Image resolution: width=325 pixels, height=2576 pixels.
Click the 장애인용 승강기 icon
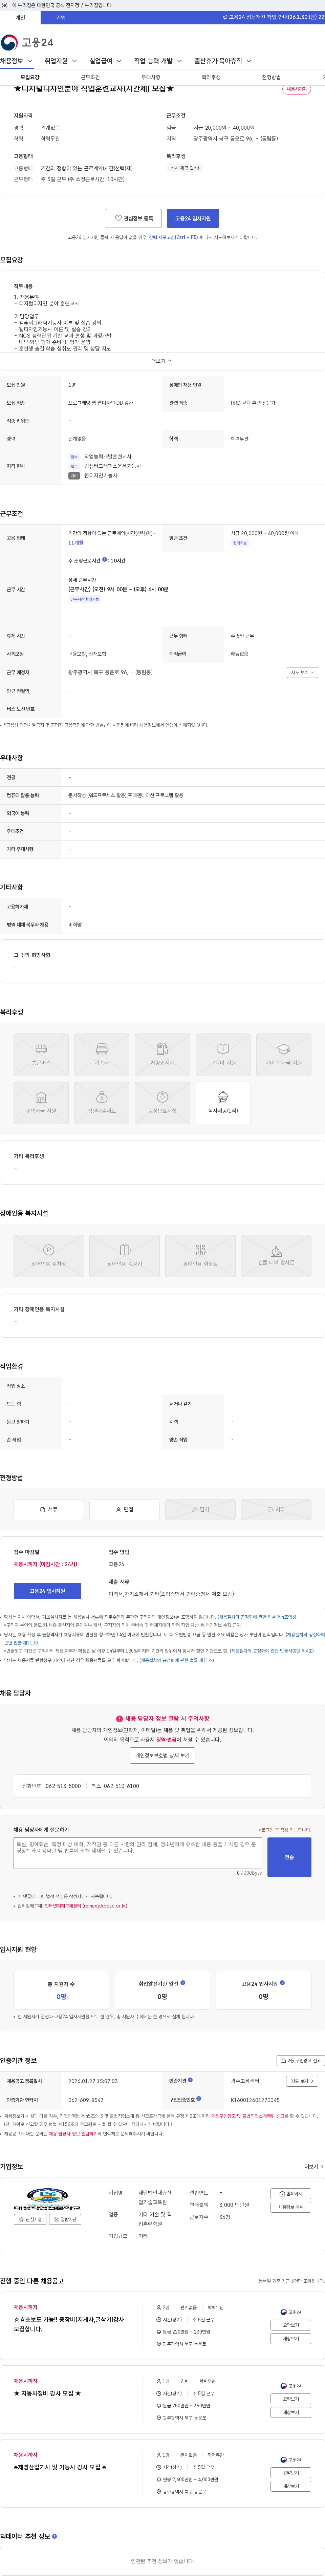point(124,1256)
